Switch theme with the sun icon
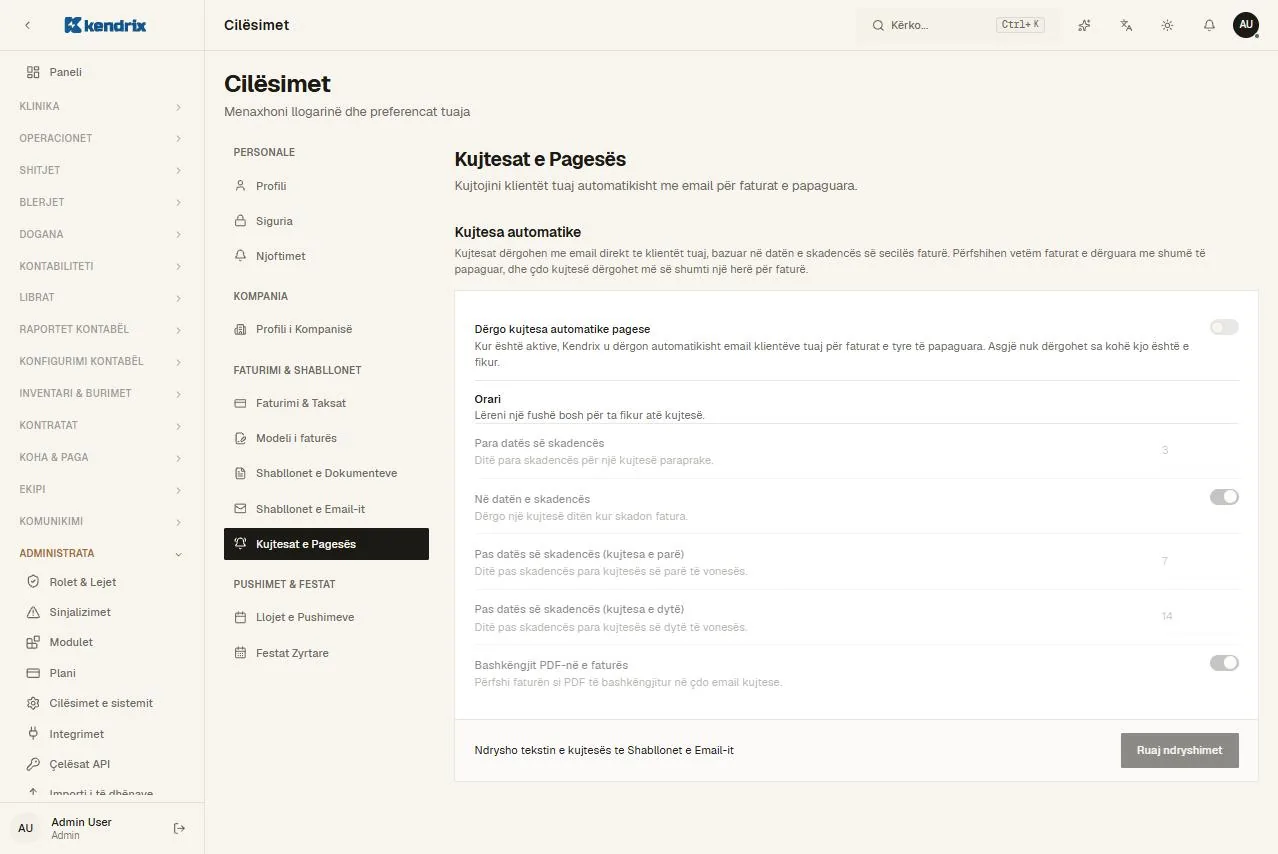 tap(1167, 25)
